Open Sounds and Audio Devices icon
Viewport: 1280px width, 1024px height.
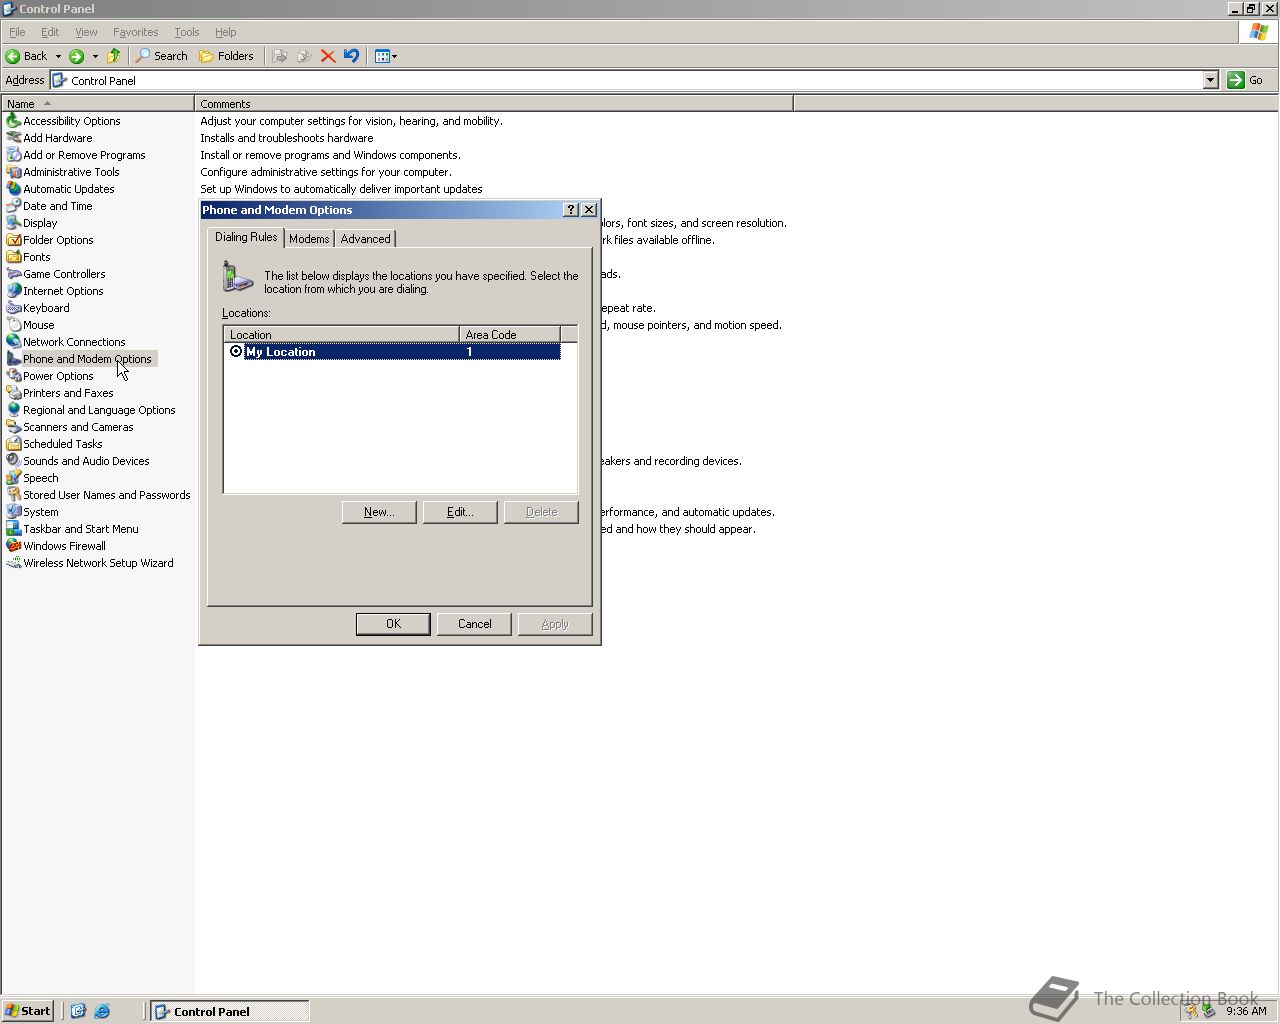[13, 461]
